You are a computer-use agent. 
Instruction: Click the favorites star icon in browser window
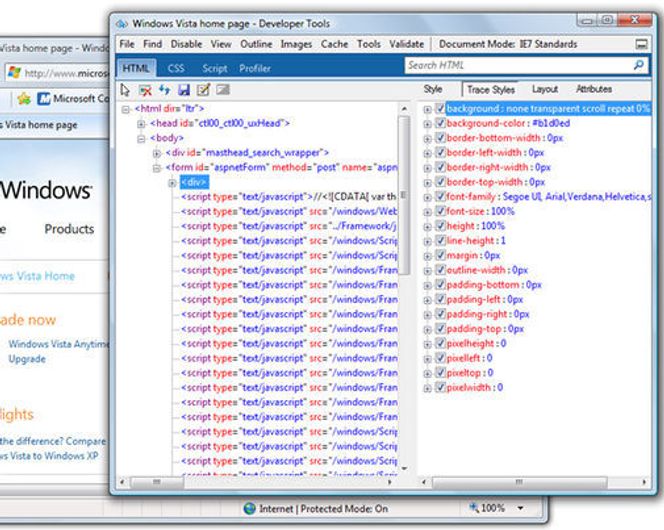[x=24, y=99]
